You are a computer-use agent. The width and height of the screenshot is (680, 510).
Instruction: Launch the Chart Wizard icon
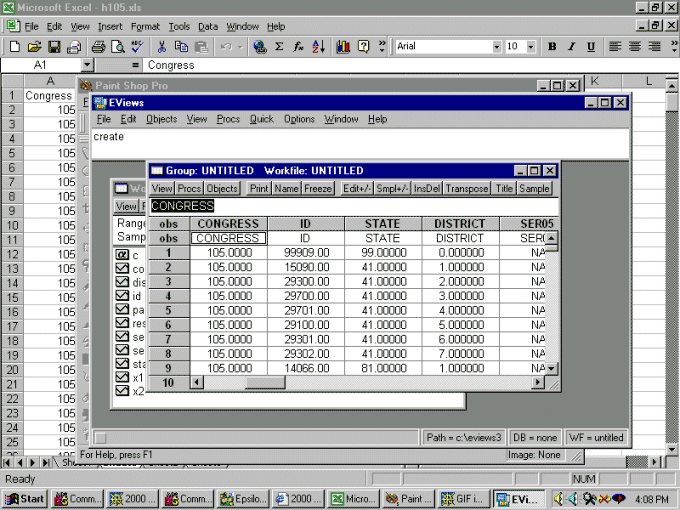pyautogui.click(x=344, y=46)
